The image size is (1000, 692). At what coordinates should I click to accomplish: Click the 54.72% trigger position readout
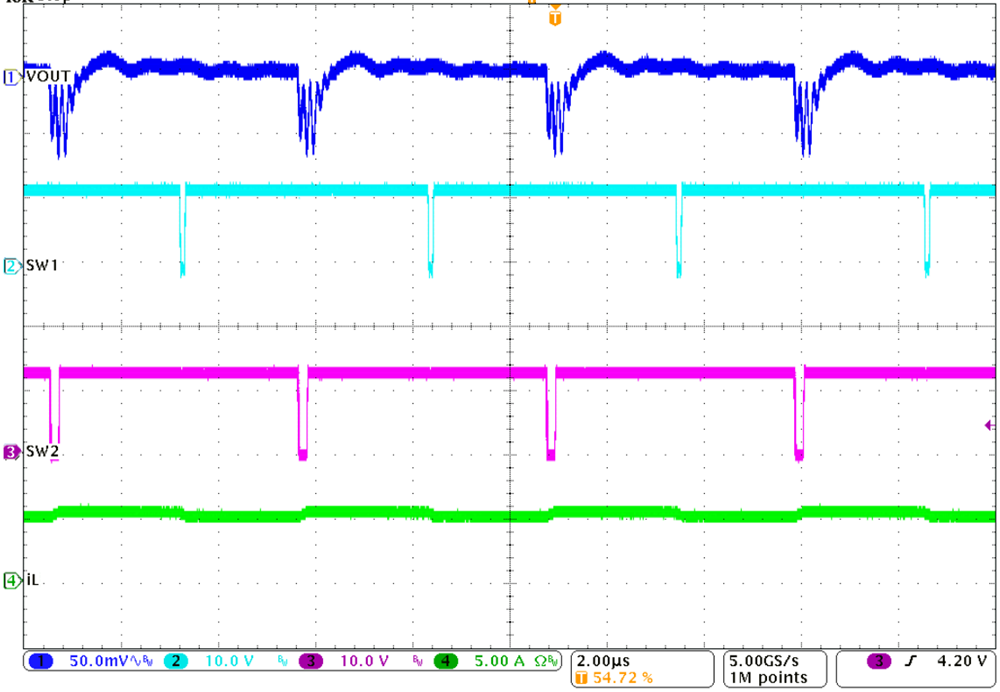[622, 675]
